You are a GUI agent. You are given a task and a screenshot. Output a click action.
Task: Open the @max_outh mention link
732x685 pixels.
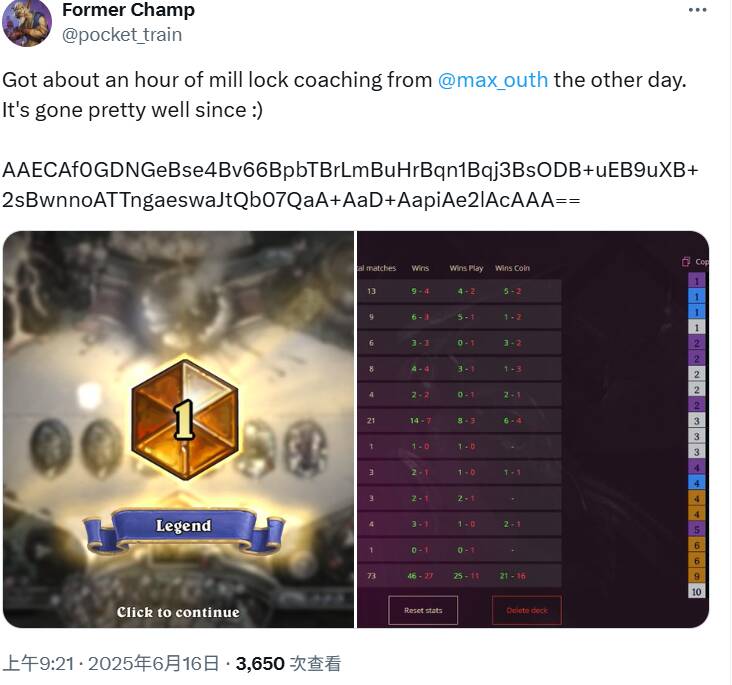(x=493, y=80)
